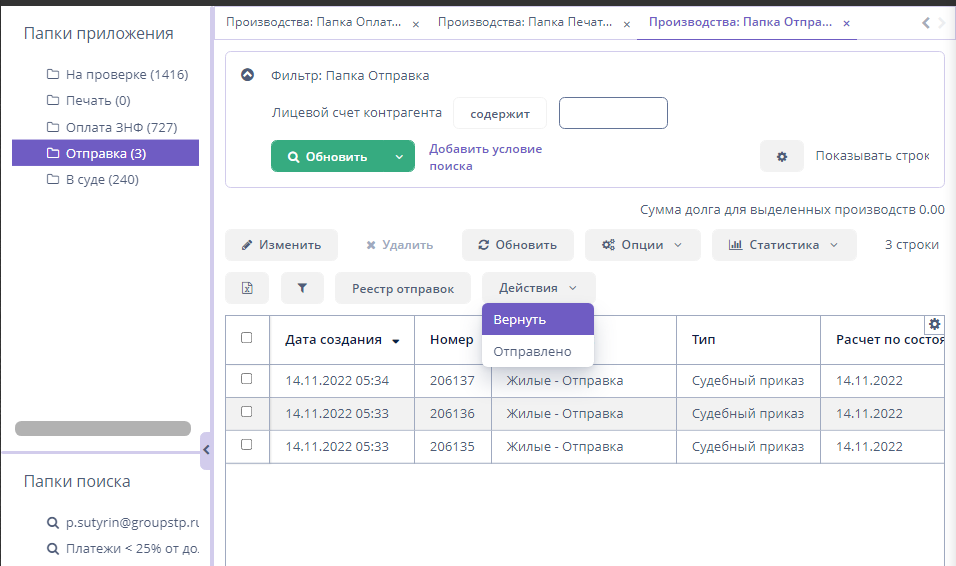This screenshot has width=956, height=566.
Task: Click the funnel filter icon button
Action: click(302, 288)
